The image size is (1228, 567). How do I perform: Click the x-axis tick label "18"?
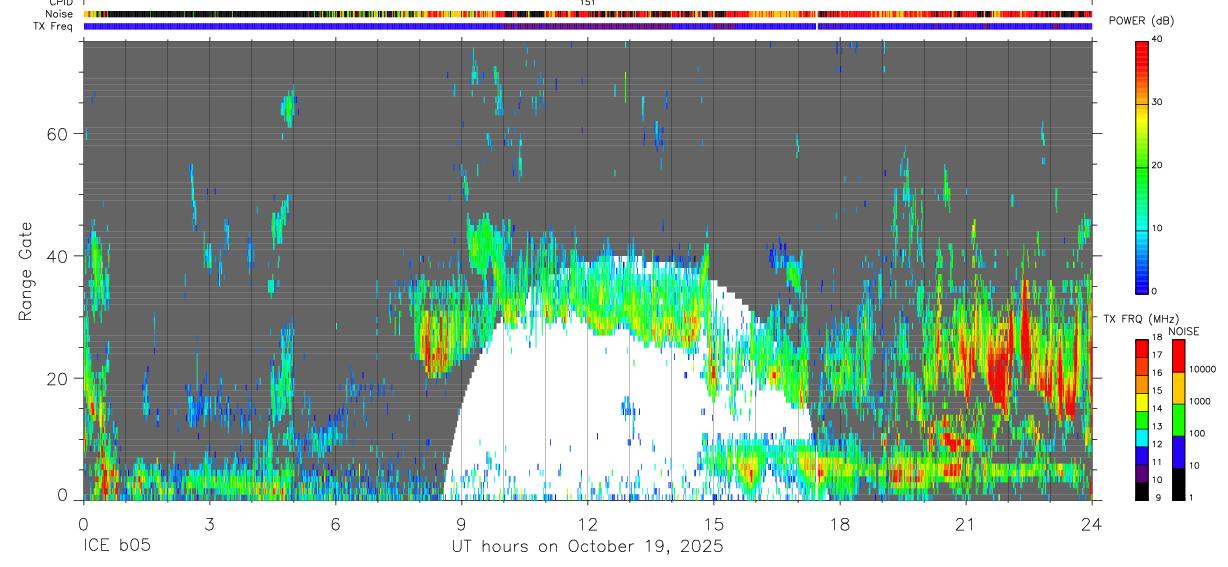pos(839,523)
